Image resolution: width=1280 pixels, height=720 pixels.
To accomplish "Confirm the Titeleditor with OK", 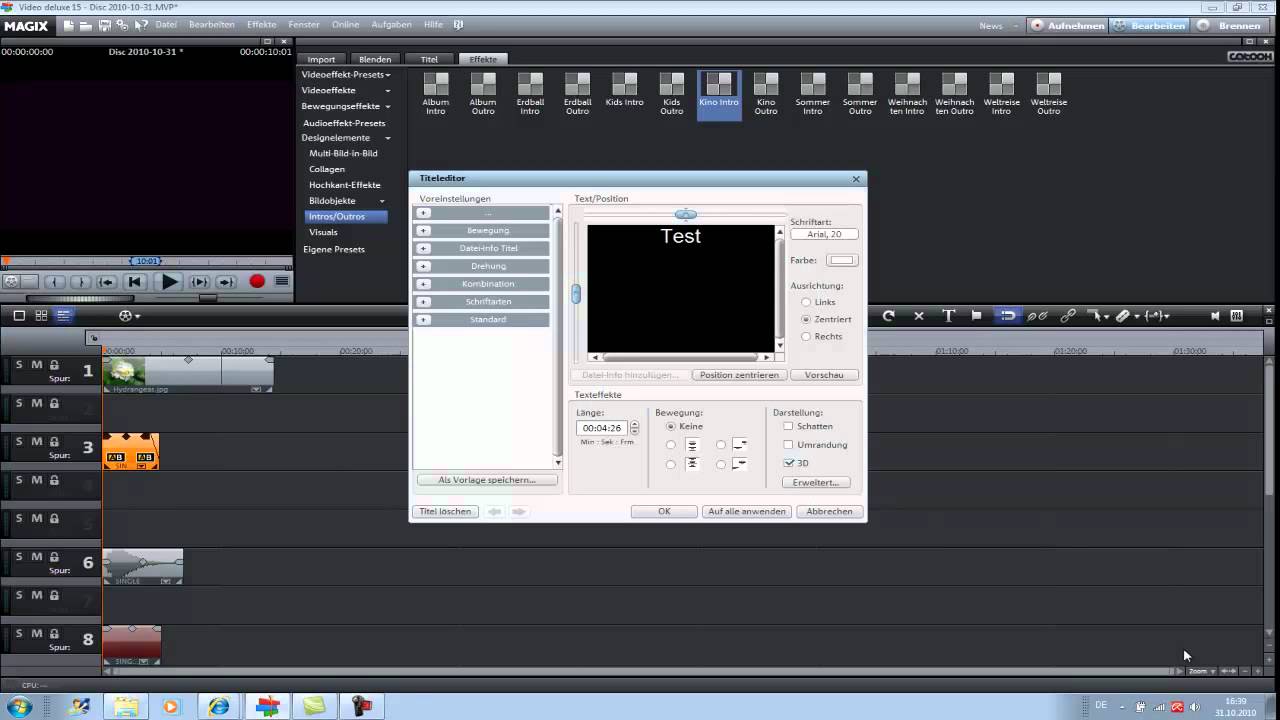I will point(664,511).
